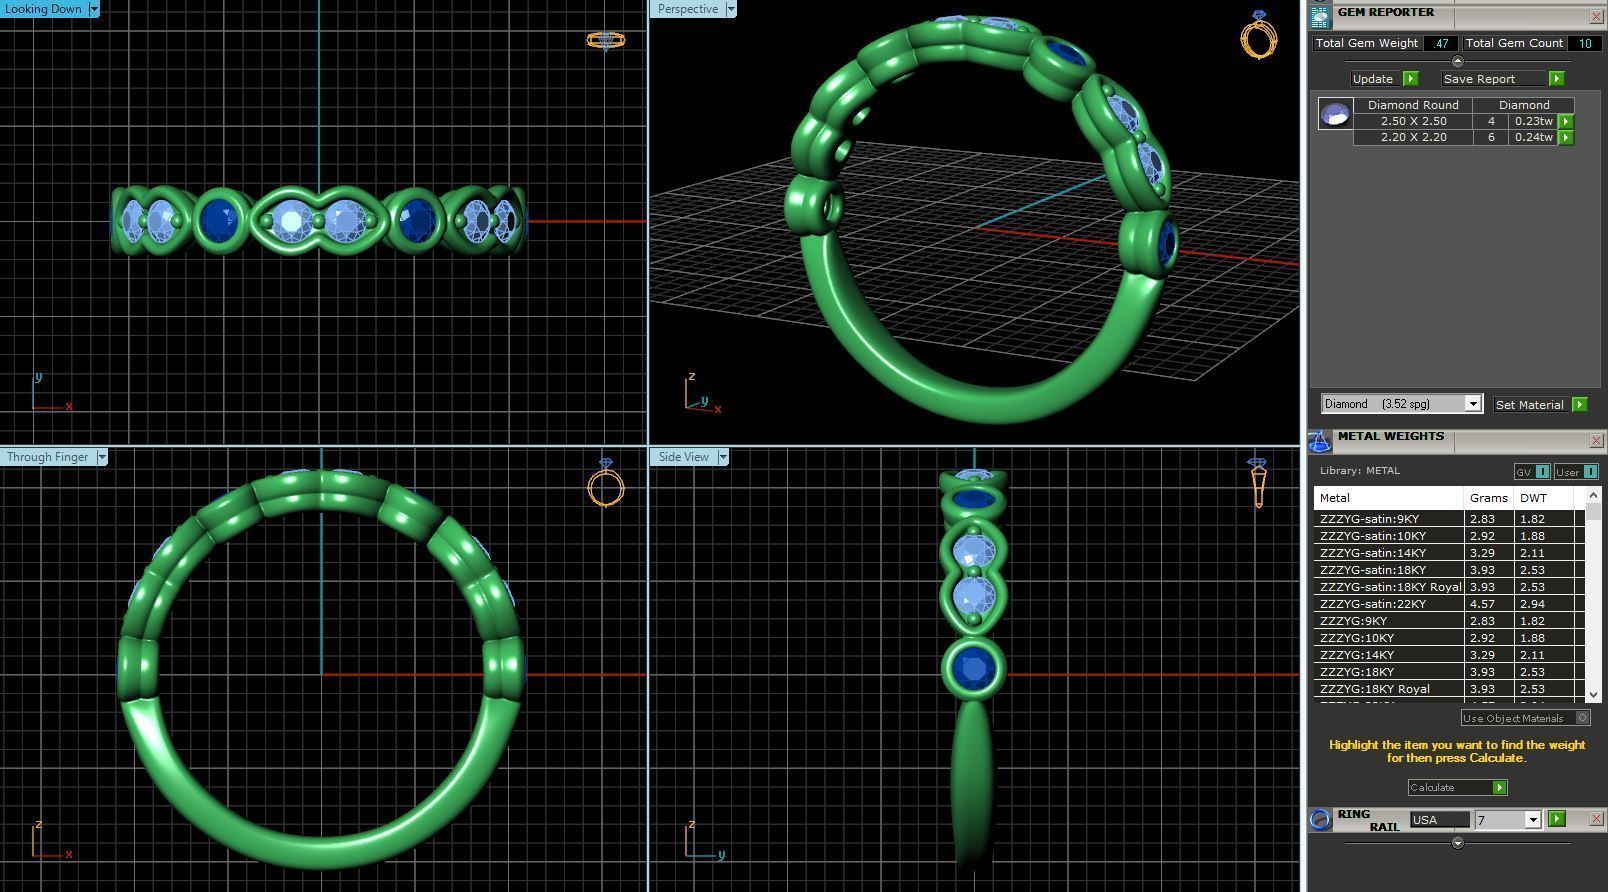1608x892 pixels.
Task: Click metal list scroll down arrow
Action: coord(1593,694)
